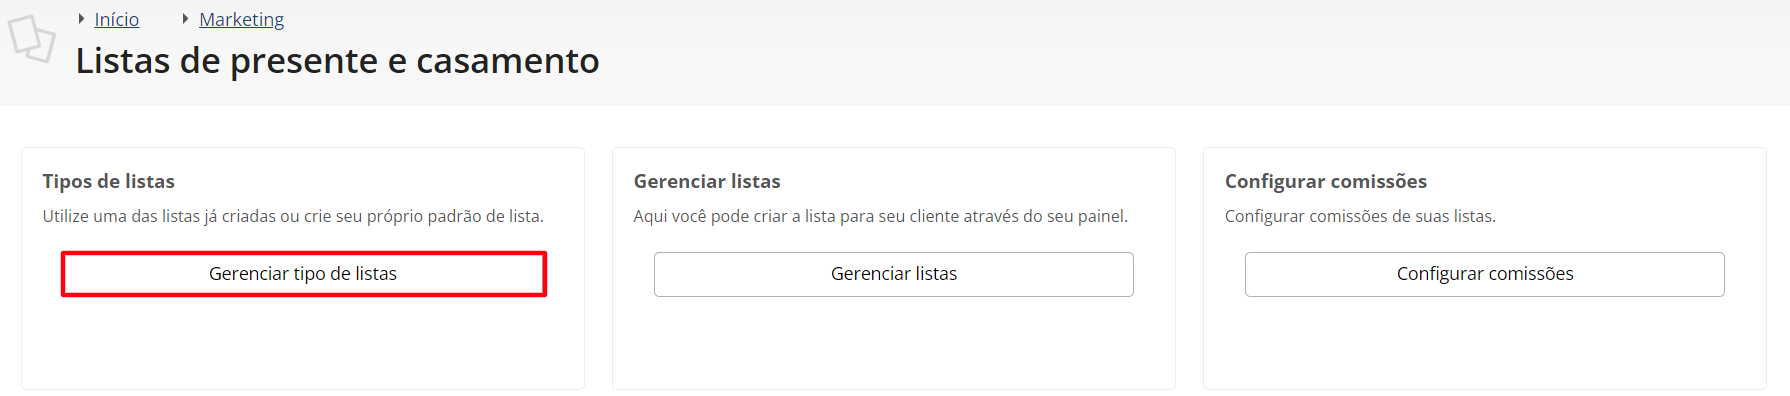Viewport: 1790px width, 396px height.
Task: Click the breadcrumb arrow before Marketing
Action: (x=185, y=19)
